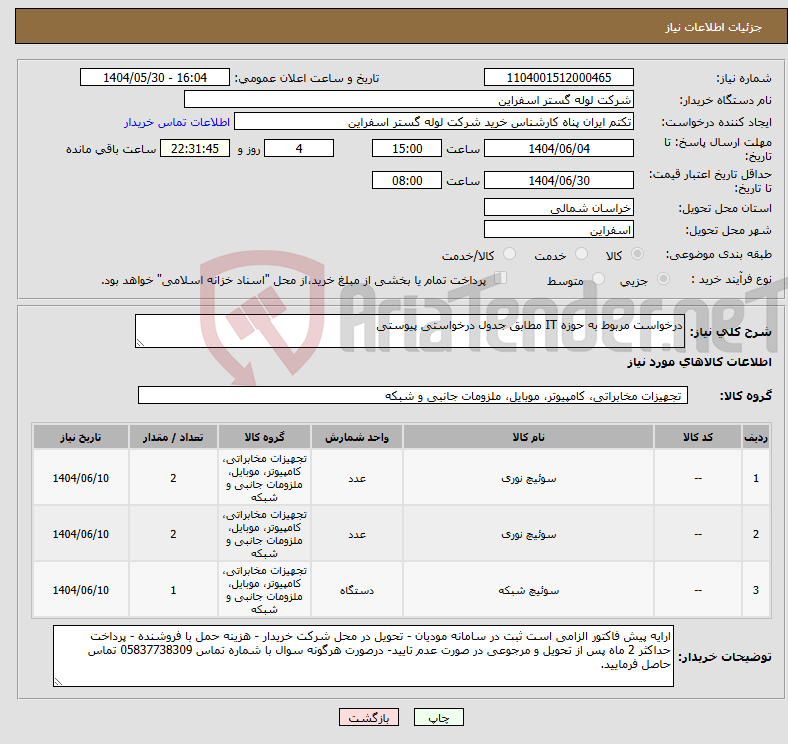
Task: Click the resize handle of the buyer notes box
Action: [58, 682]
